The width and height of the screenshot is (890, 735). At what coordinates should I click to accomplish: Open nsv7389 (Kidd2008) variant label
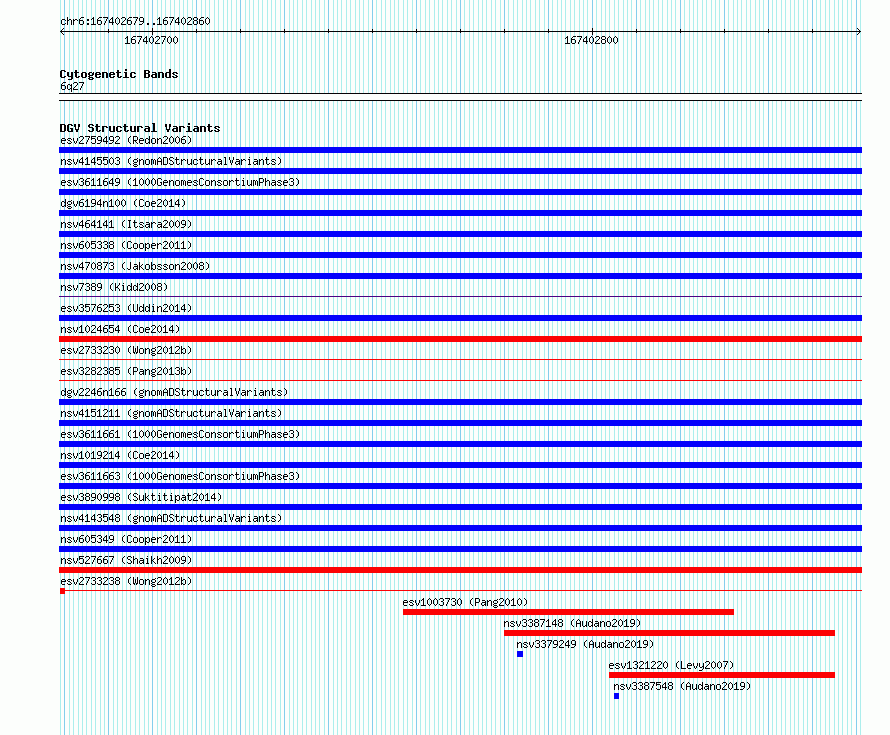click(x=114, y=287)
